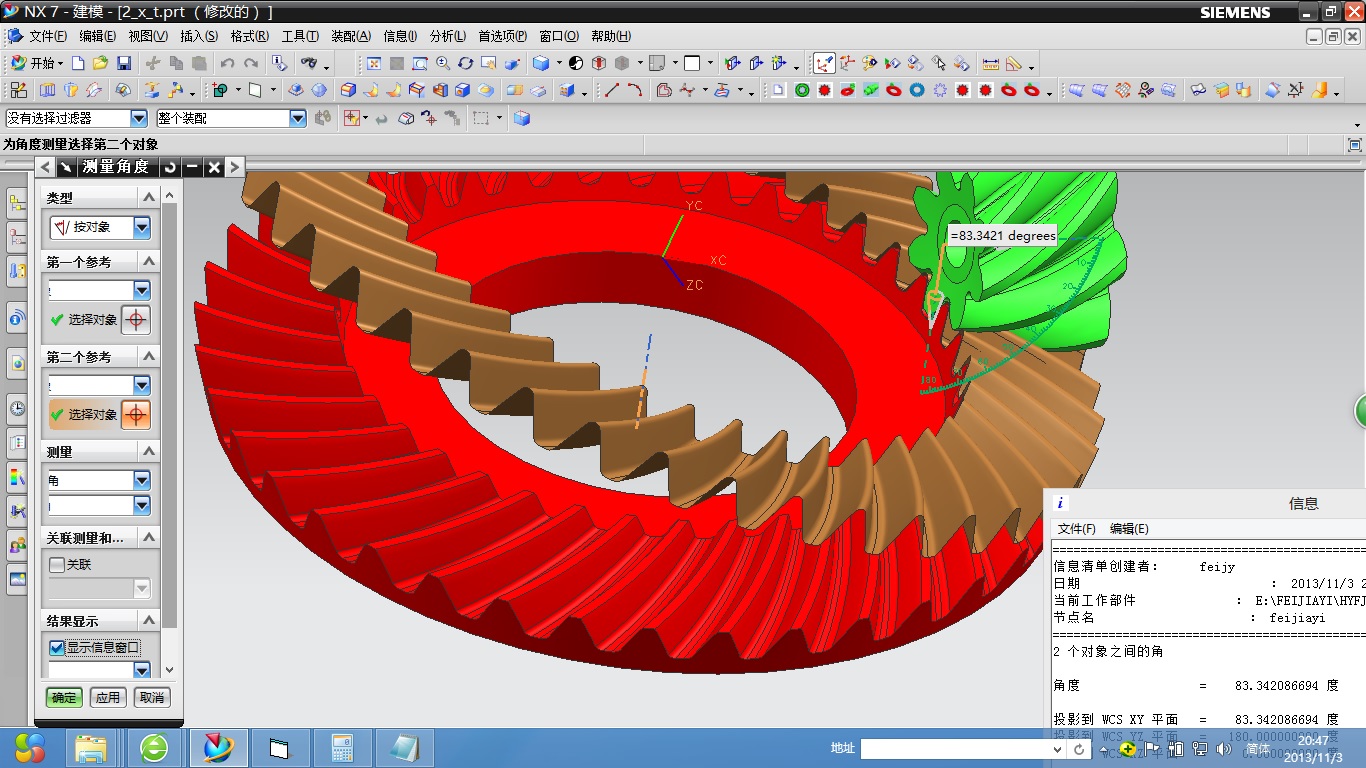The width and height of the screenshot is (1366, 768).
Task: Open the 整个装配 scope dropdown
Action: pos(297,118)
